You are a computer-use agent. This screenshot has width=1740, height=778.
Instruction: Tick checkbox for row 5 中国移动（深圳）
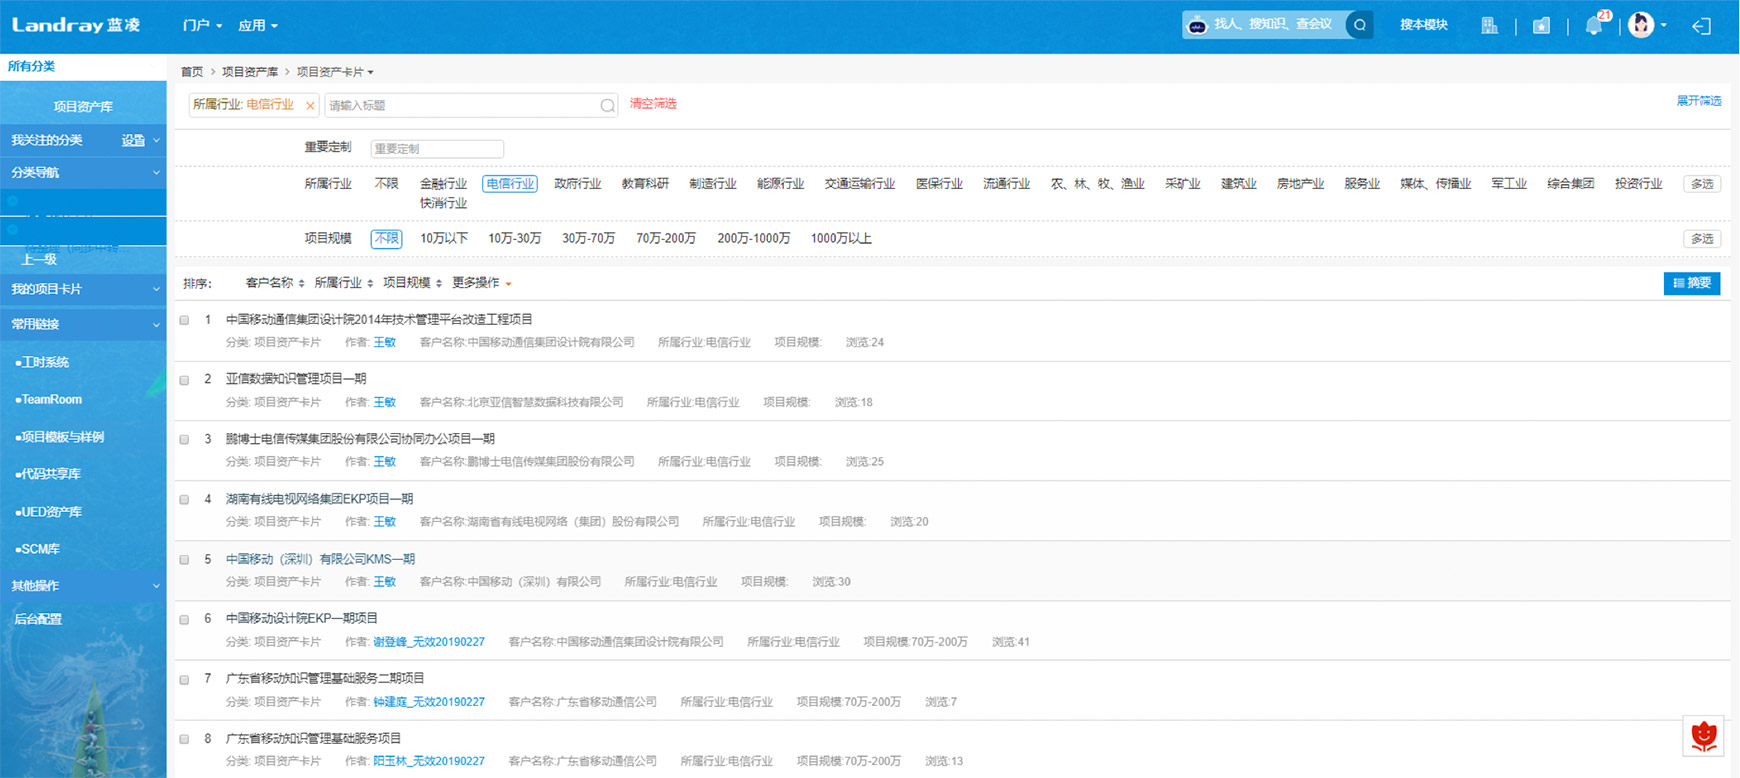184,559
